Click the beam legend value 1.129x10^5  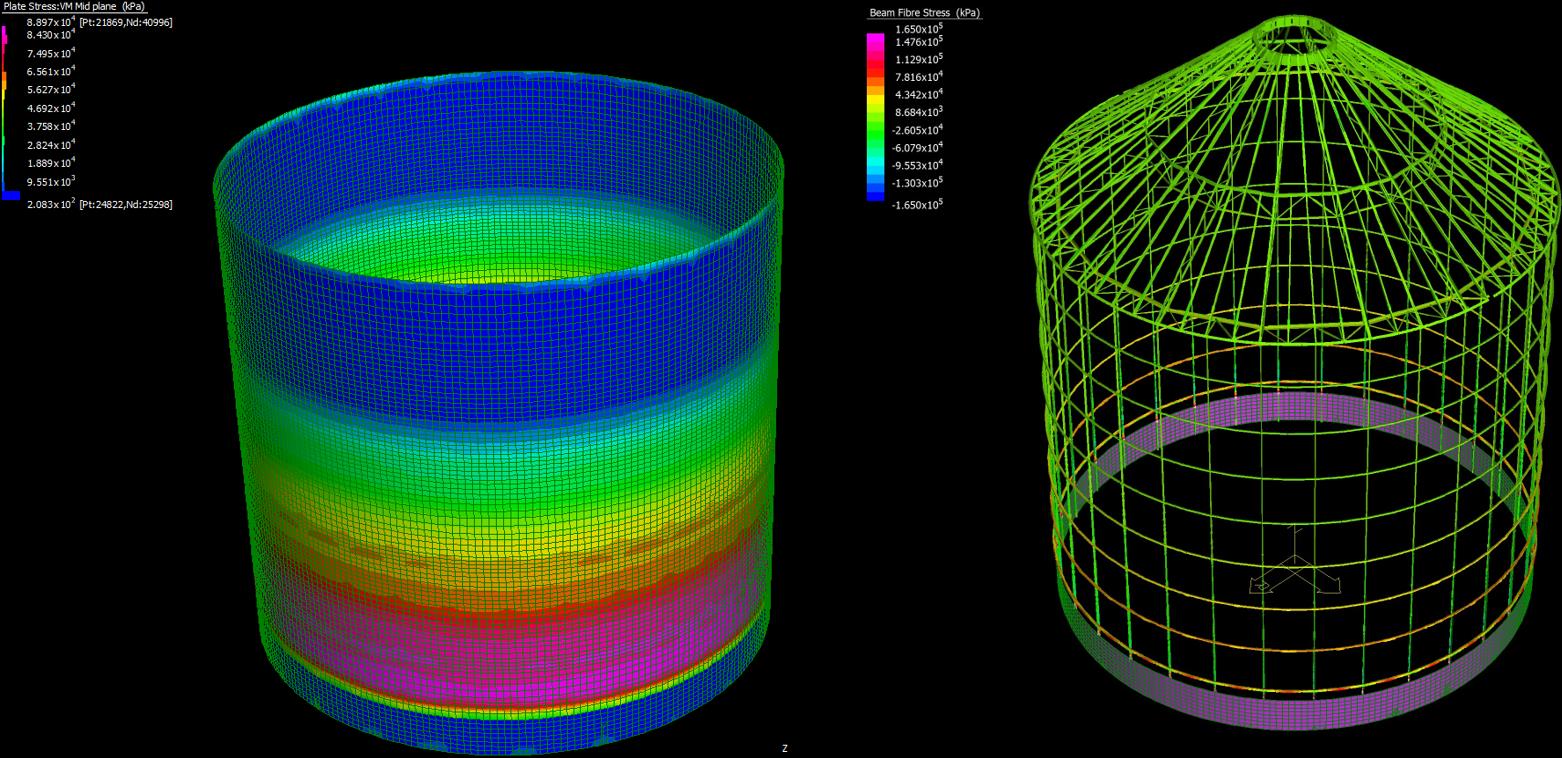919,58
